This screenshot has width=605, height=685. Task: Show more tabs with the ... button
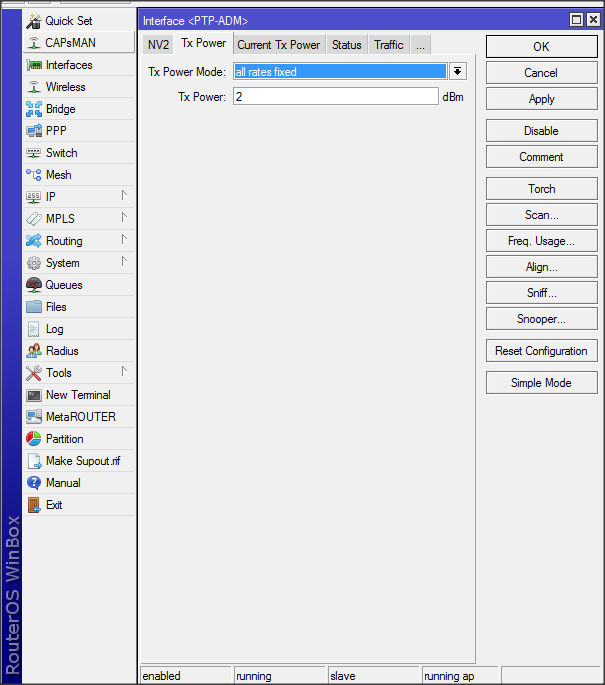[421, 45]
